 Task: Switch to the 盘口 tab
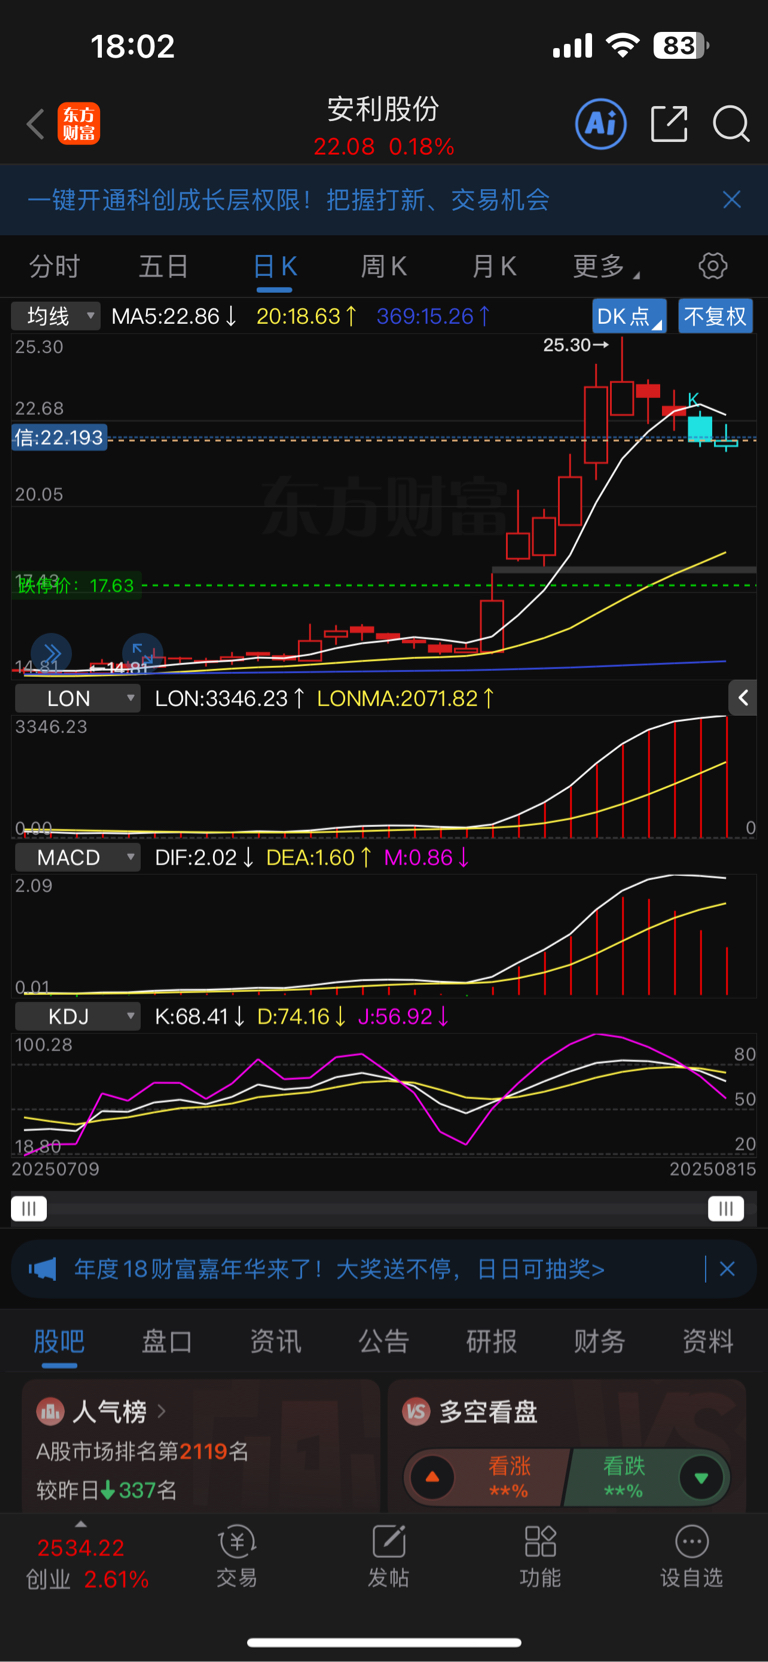point(167,1341)
